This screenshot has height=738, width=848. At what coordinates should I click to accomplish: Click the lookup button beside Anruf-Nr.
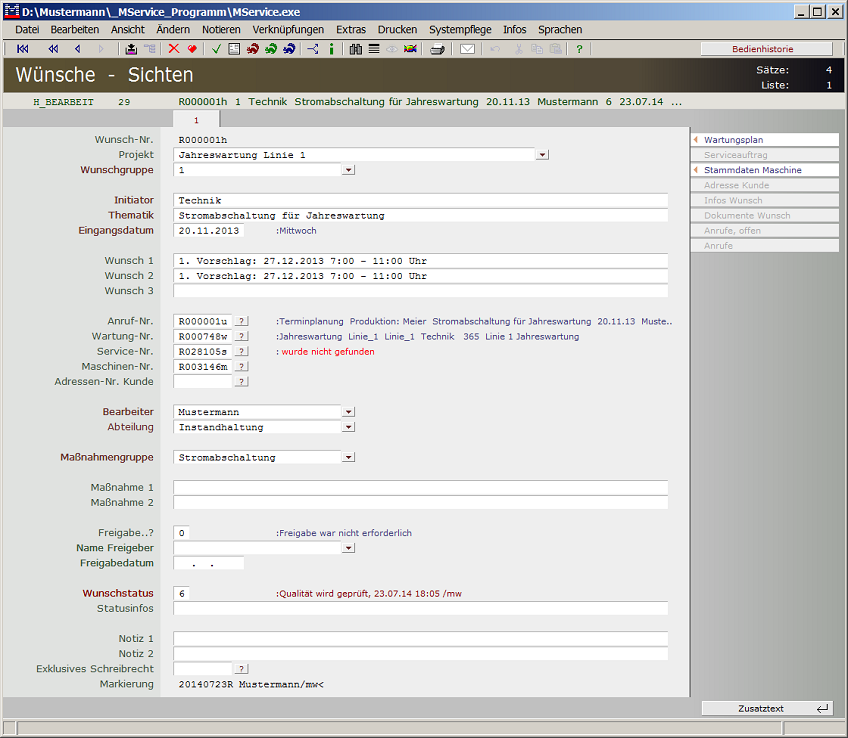pyautogui.click(x=241, y=321)
